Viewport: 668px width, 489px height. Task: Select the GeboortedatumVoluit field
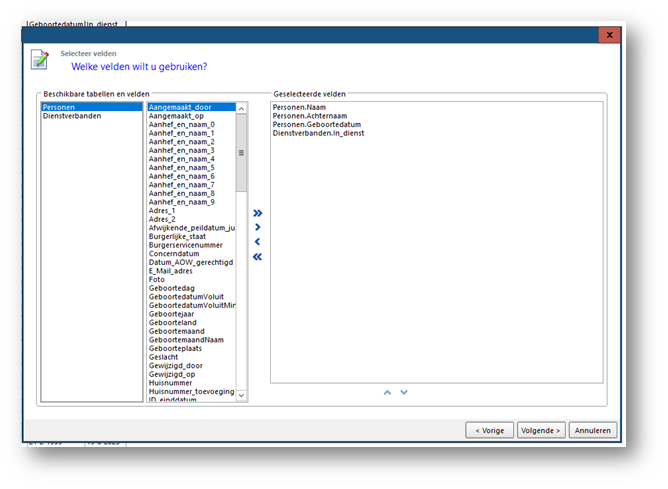[x=191, y=296]
